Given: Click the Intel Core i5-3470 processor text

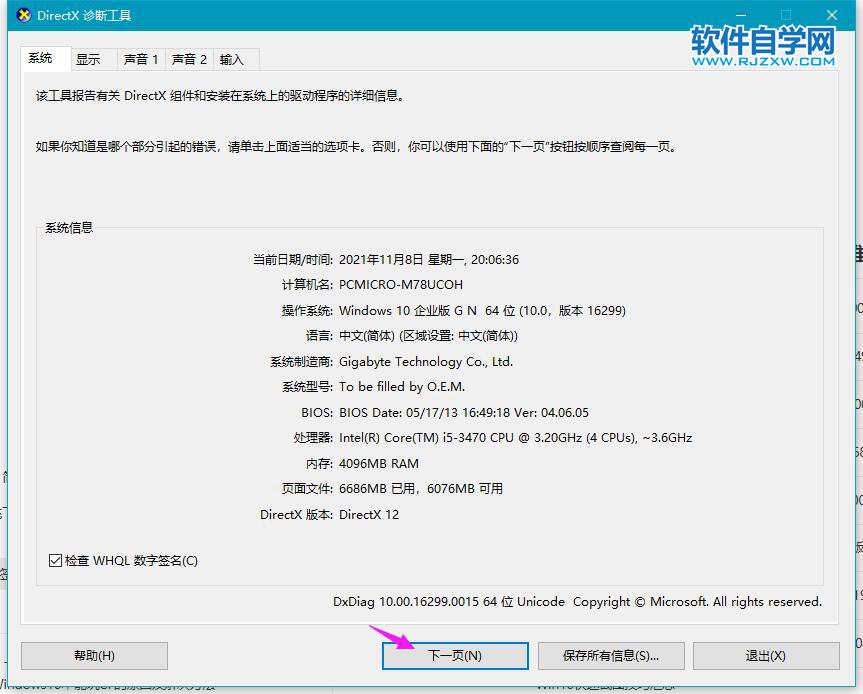Looking at the screenshot, I should [515, 438].
